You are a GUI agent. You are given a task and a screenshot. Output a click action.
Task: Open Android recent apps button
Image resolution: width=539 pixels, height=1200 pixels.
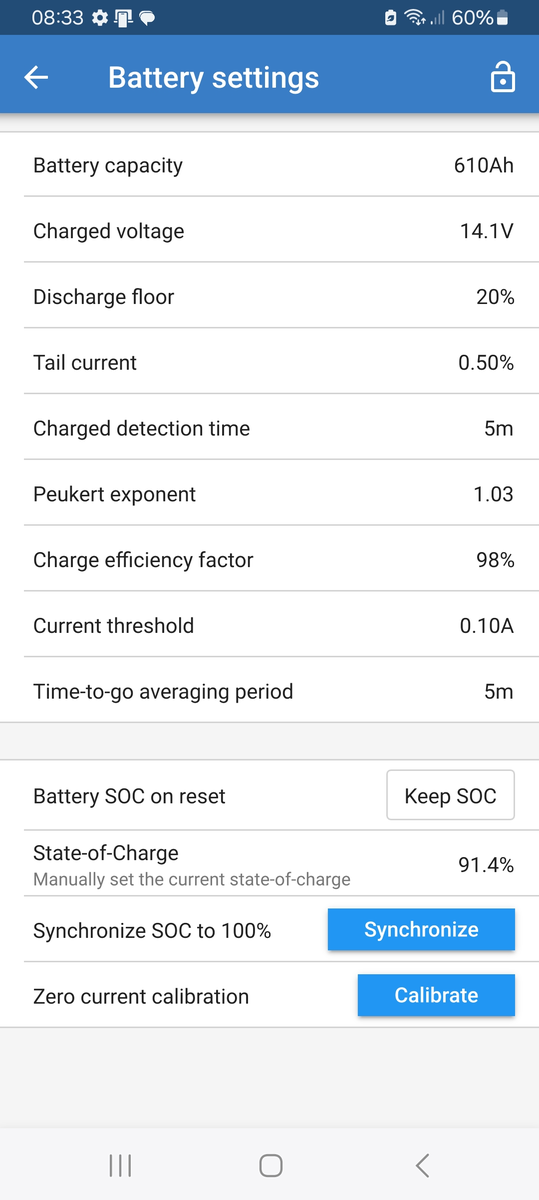pos(120,1165)
